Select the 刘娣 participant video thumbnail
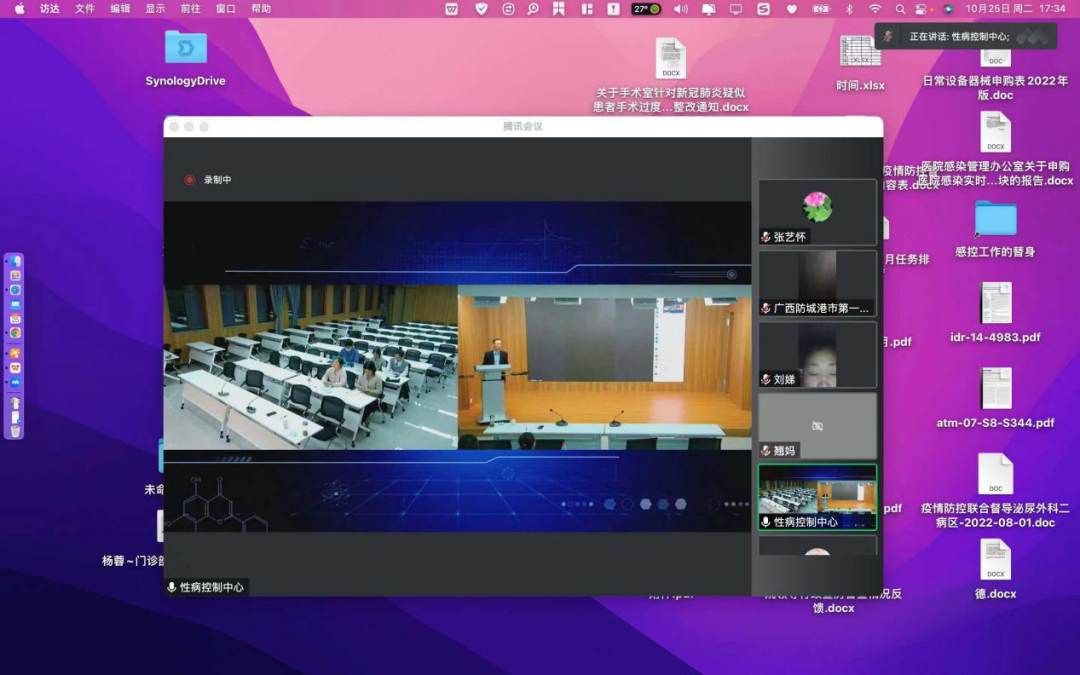 tap(817, 355)
